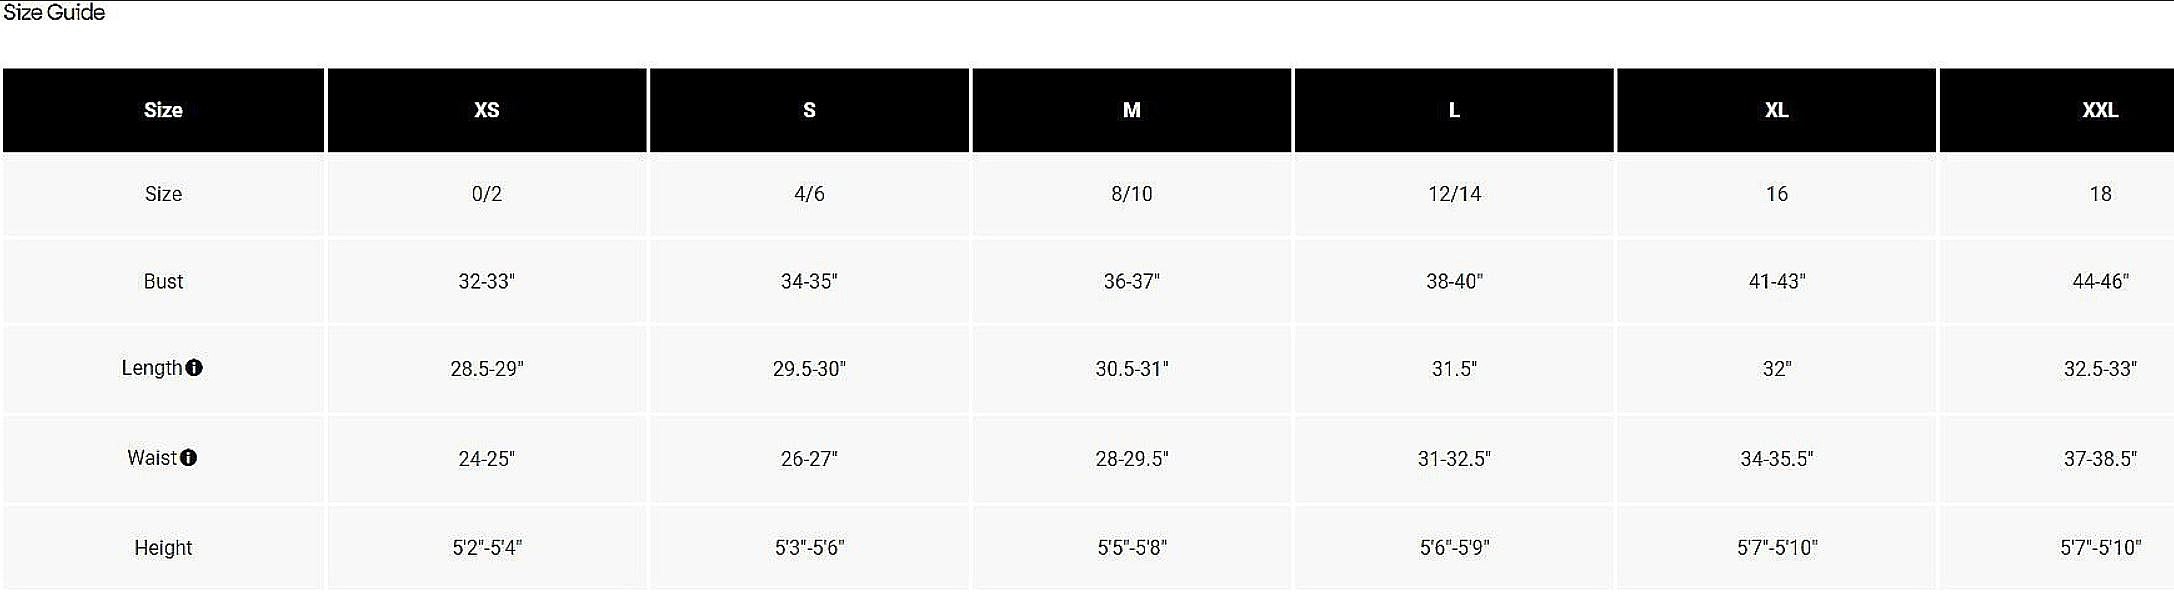Click the Bust row label
2174x592 pixels.
coord(163,282)
